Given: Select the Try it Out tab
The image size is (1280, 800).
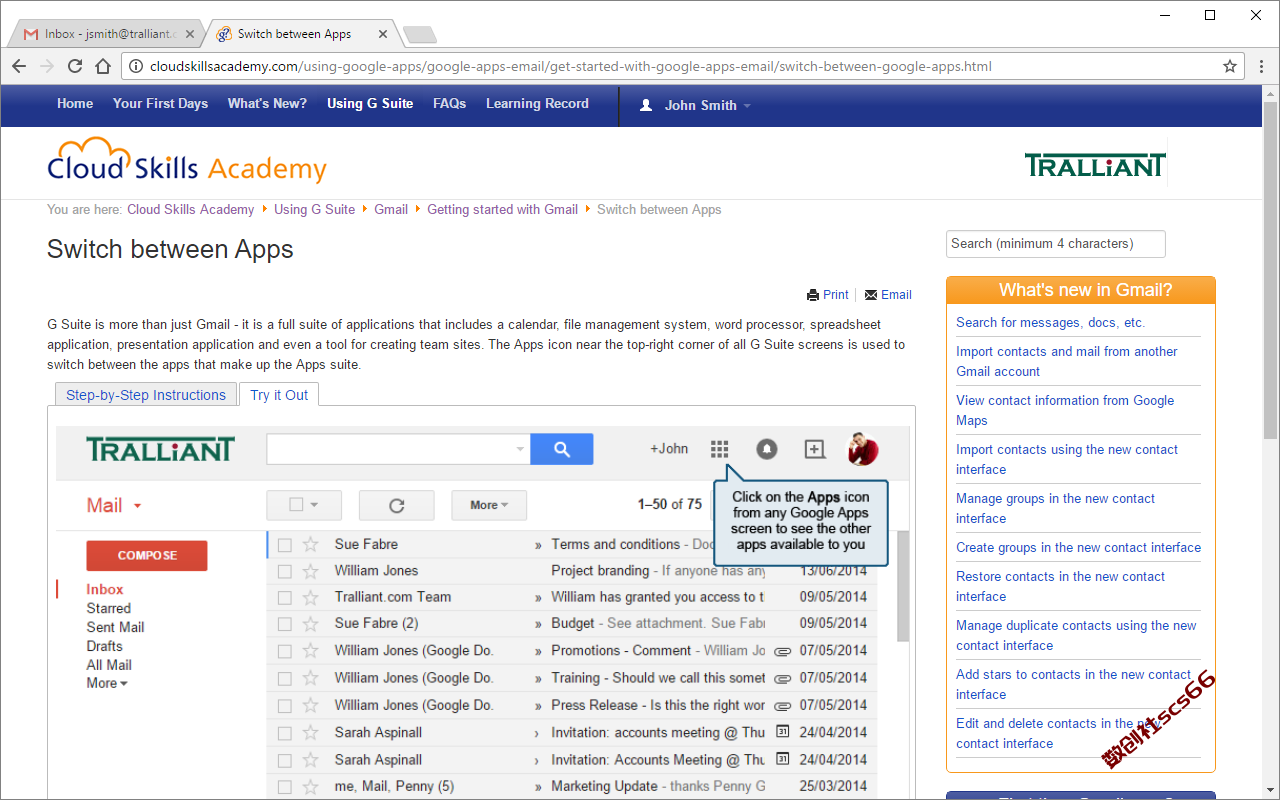Looking at the screenshot, I should click(279, 395).
